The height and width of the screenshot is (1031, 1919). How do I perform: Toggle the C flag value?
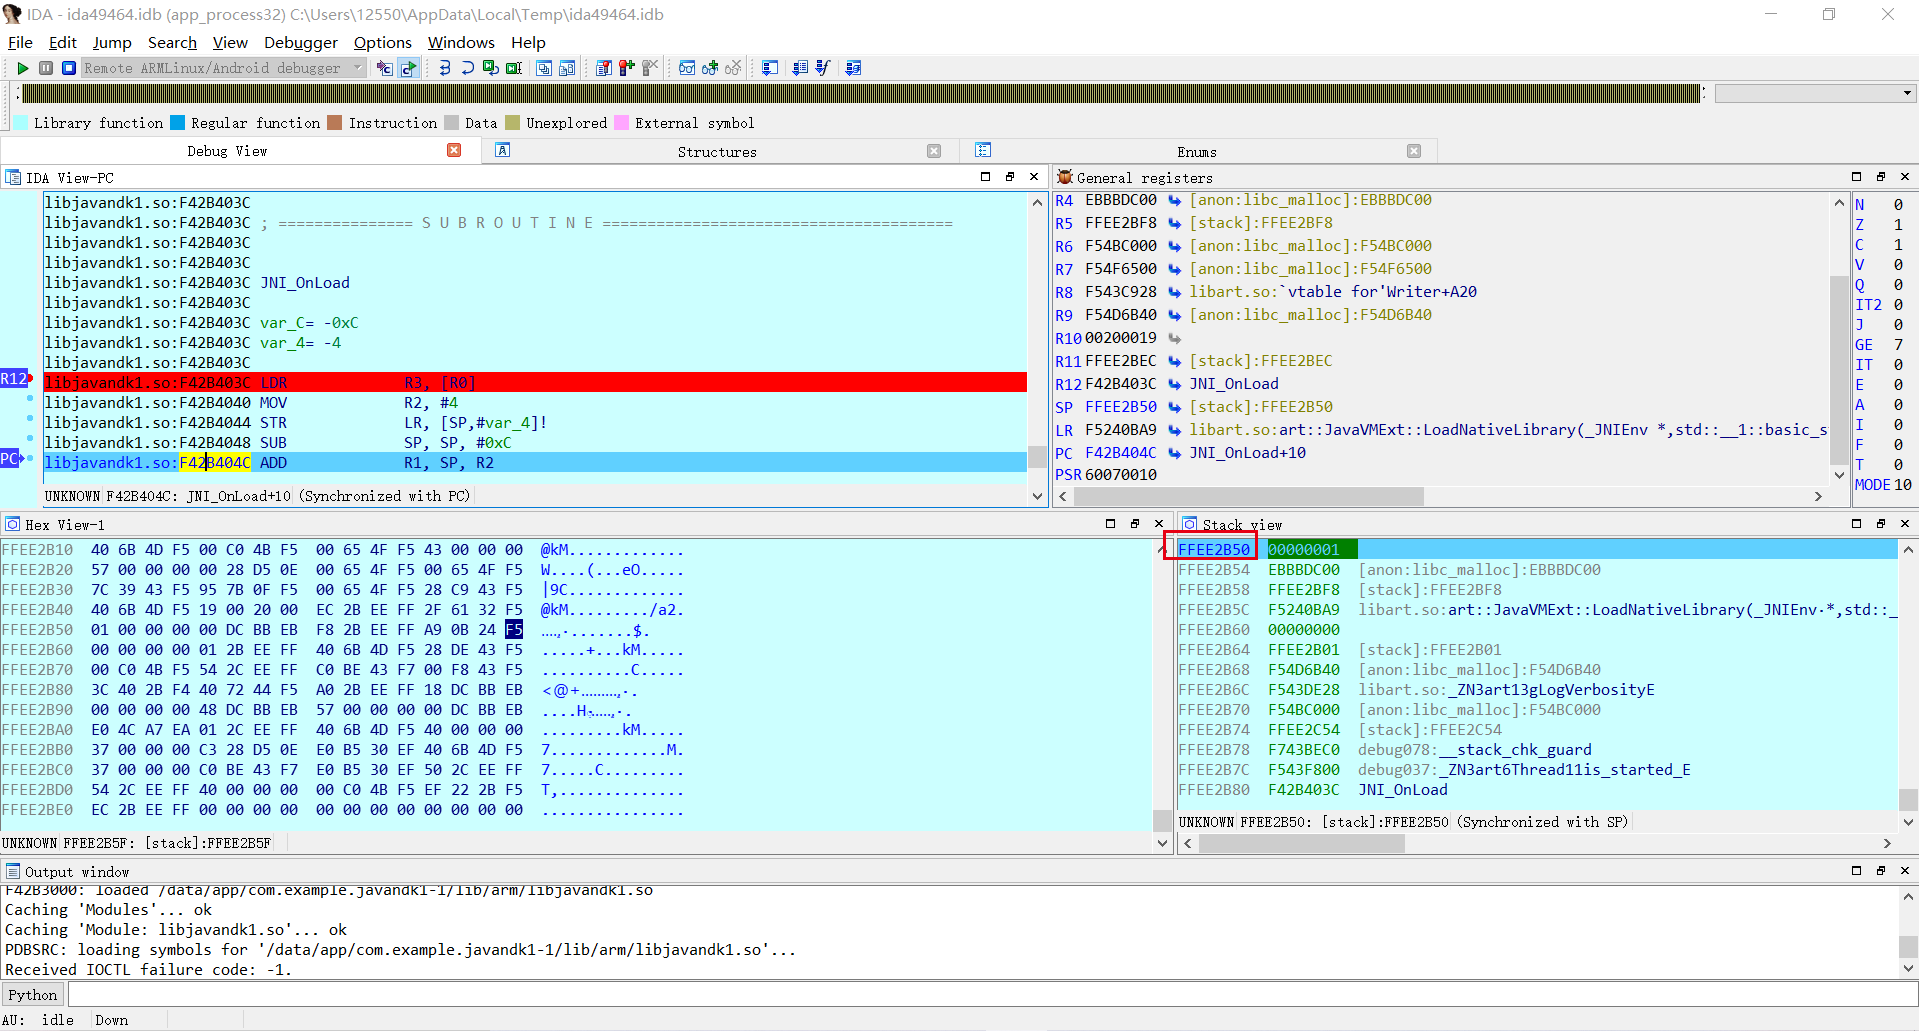tap(1897, 244)
